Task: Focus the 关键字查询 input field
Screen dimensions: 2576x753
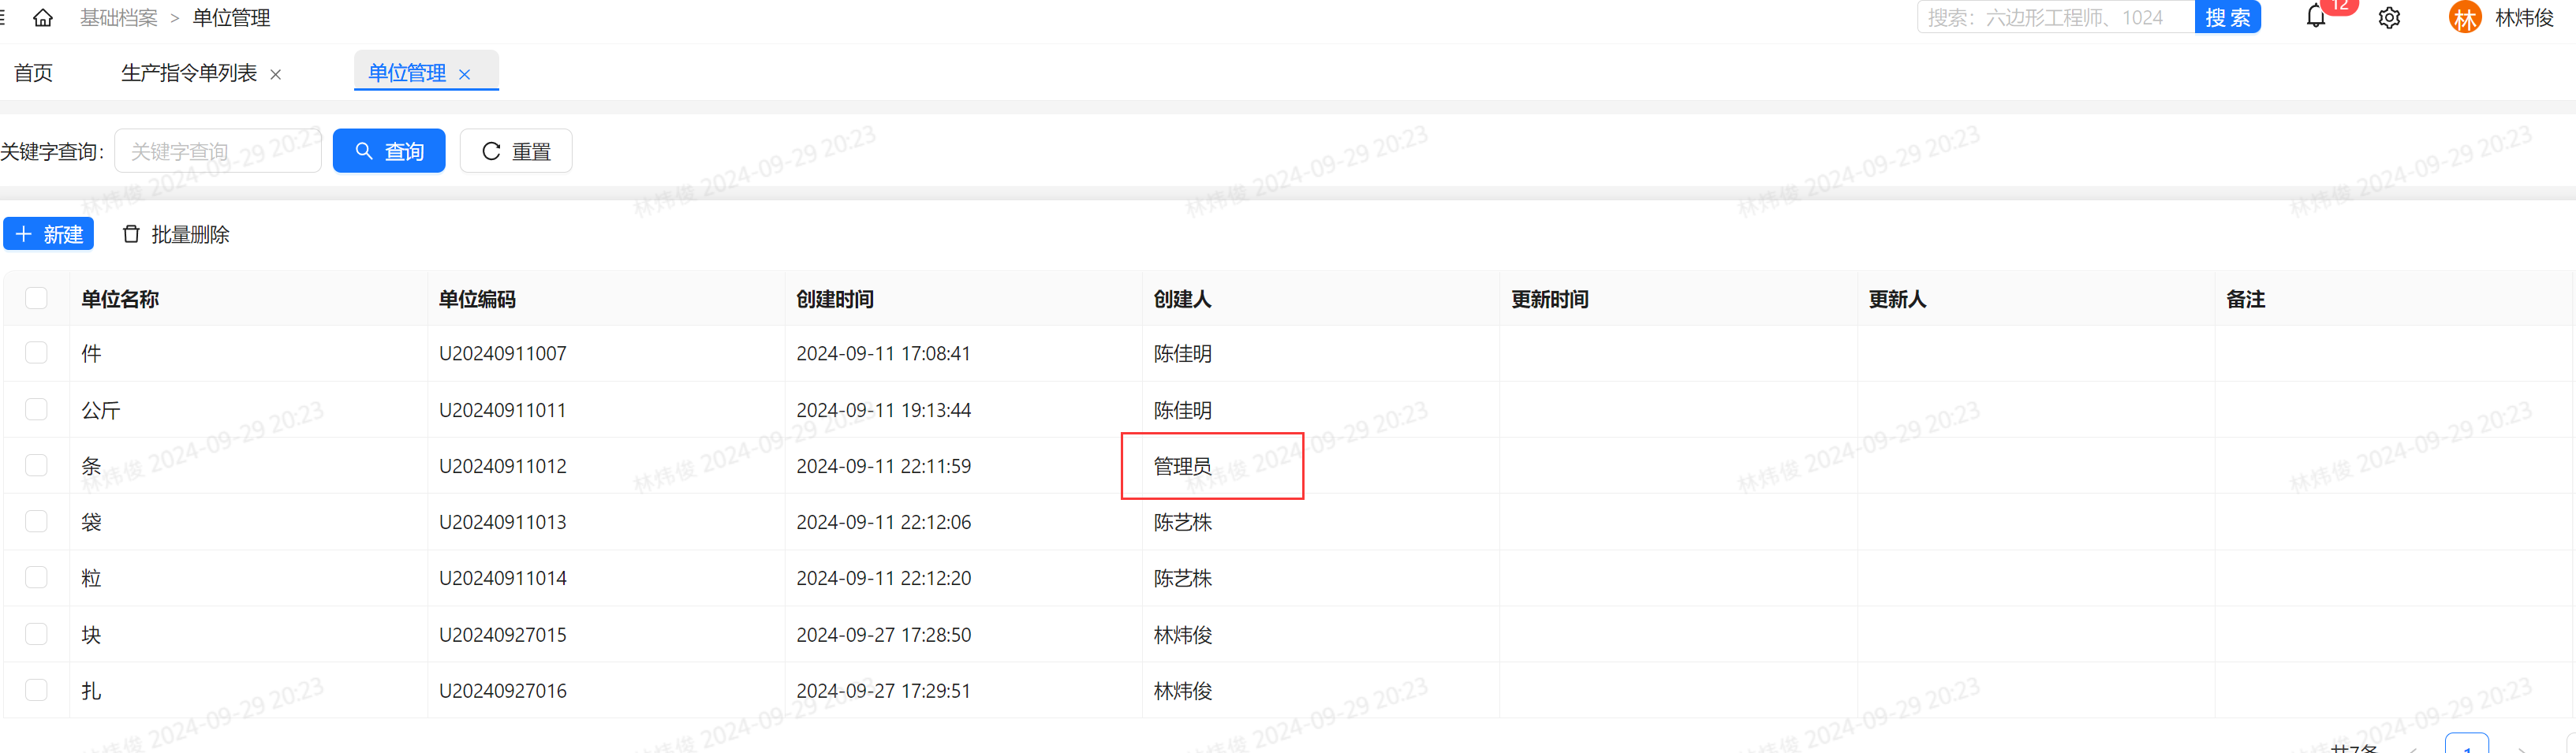Action: (218, 151)
